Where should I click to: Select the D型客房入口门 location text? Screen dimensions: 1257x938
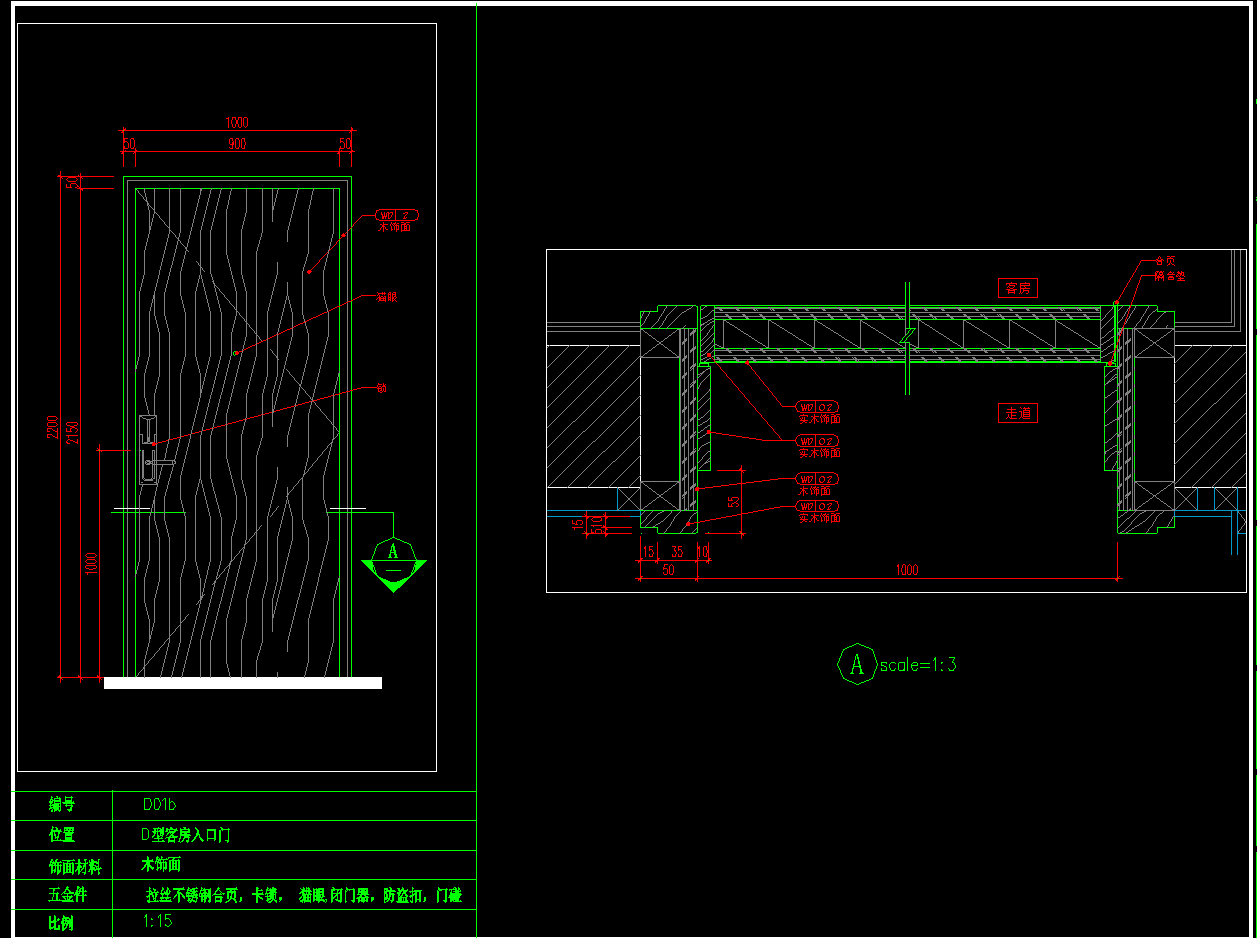[x=186, y=834]
